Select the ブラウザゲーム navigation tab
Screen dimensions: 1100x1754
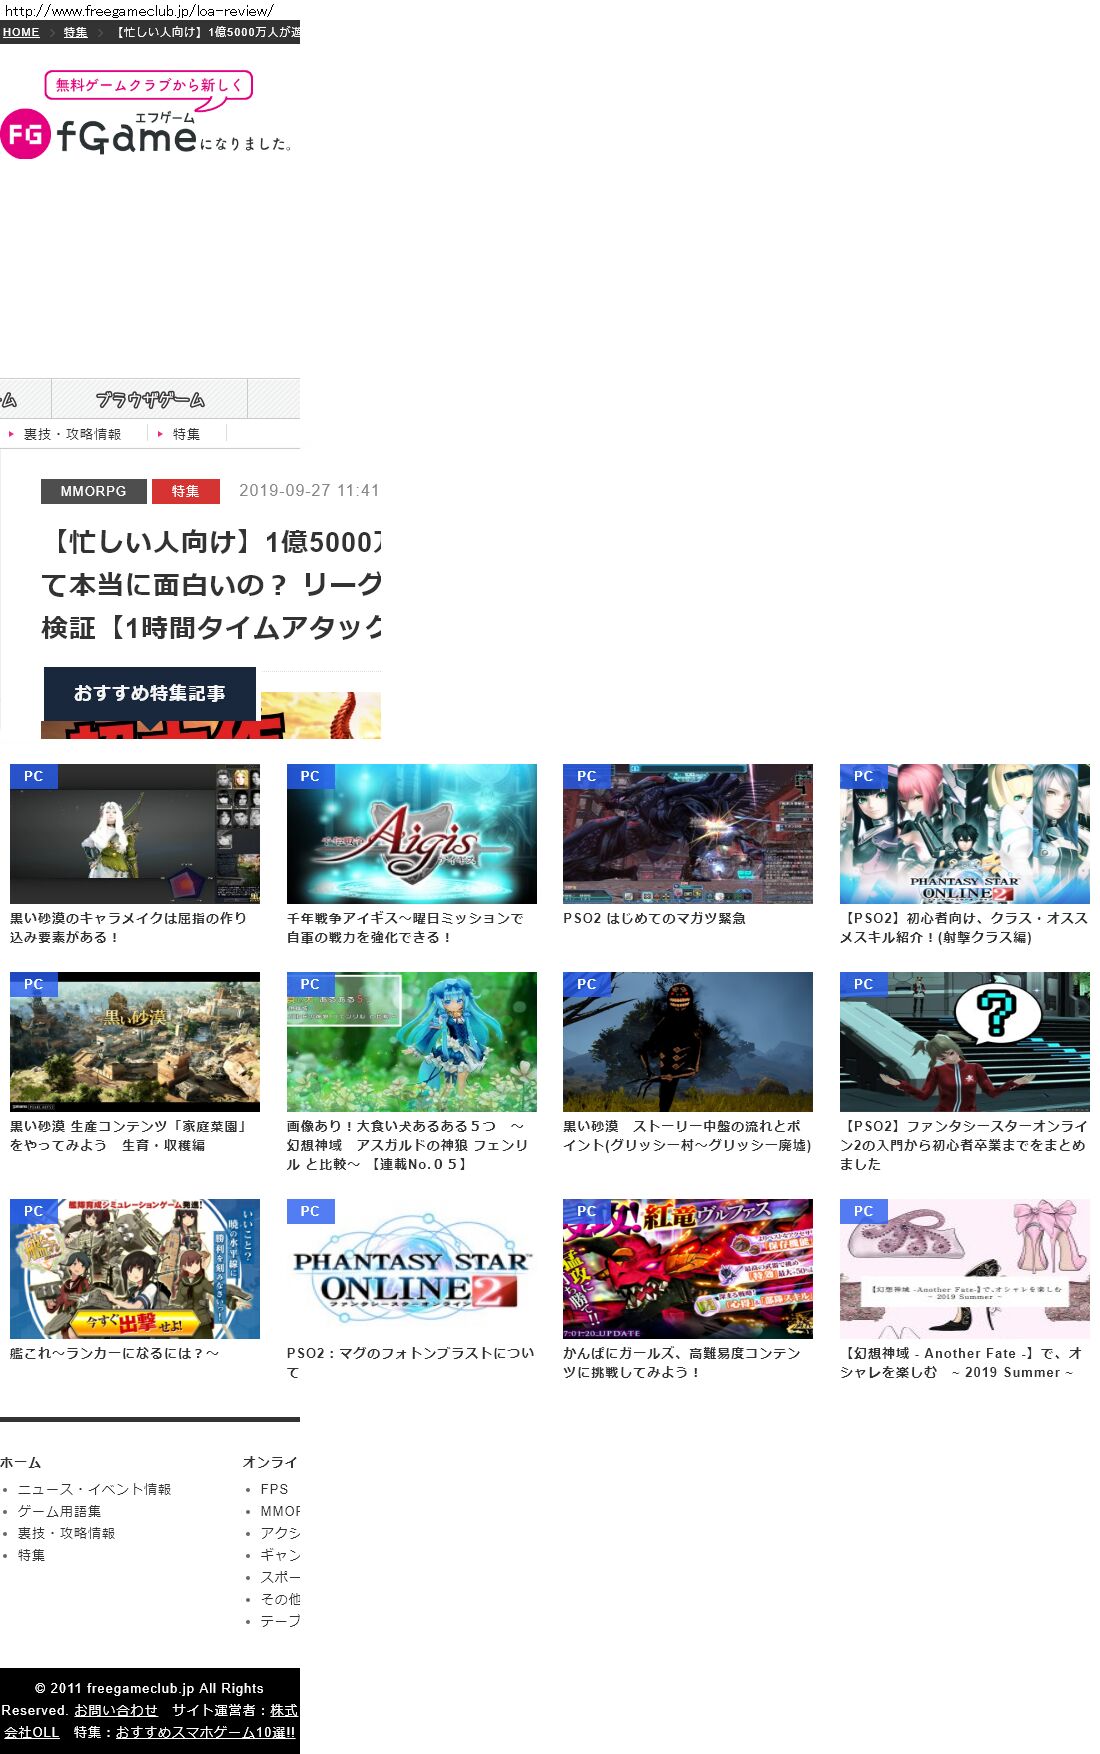[150, 399]
